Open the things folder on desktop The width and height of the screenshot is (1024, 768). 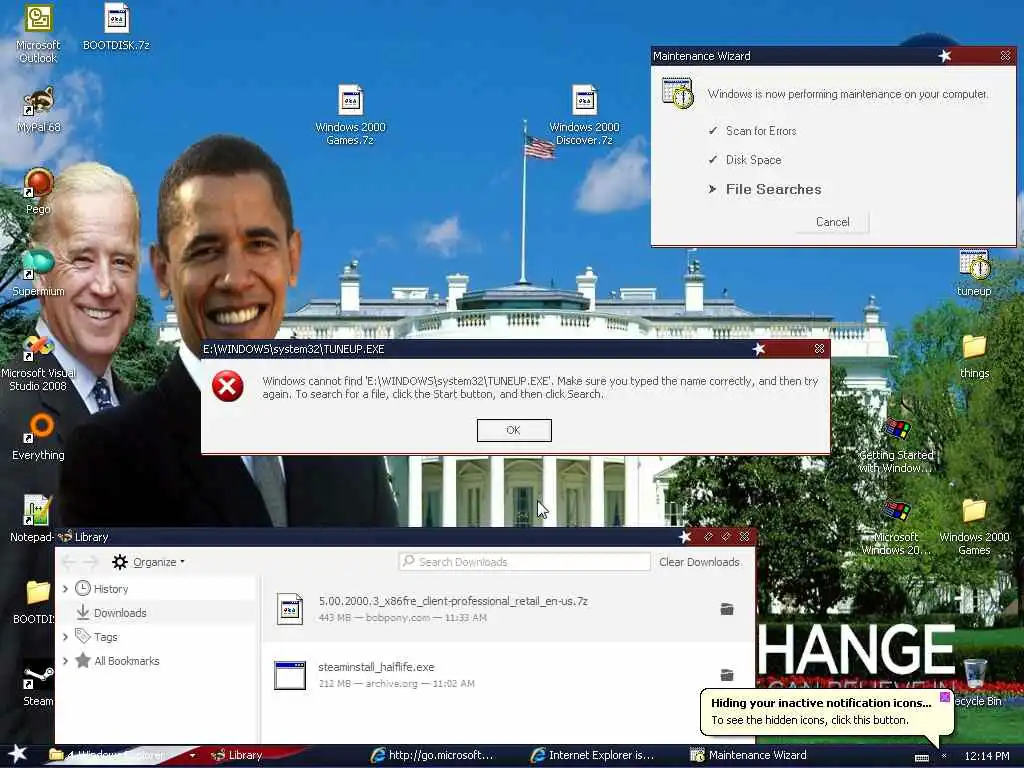click(x=974, y=356)
